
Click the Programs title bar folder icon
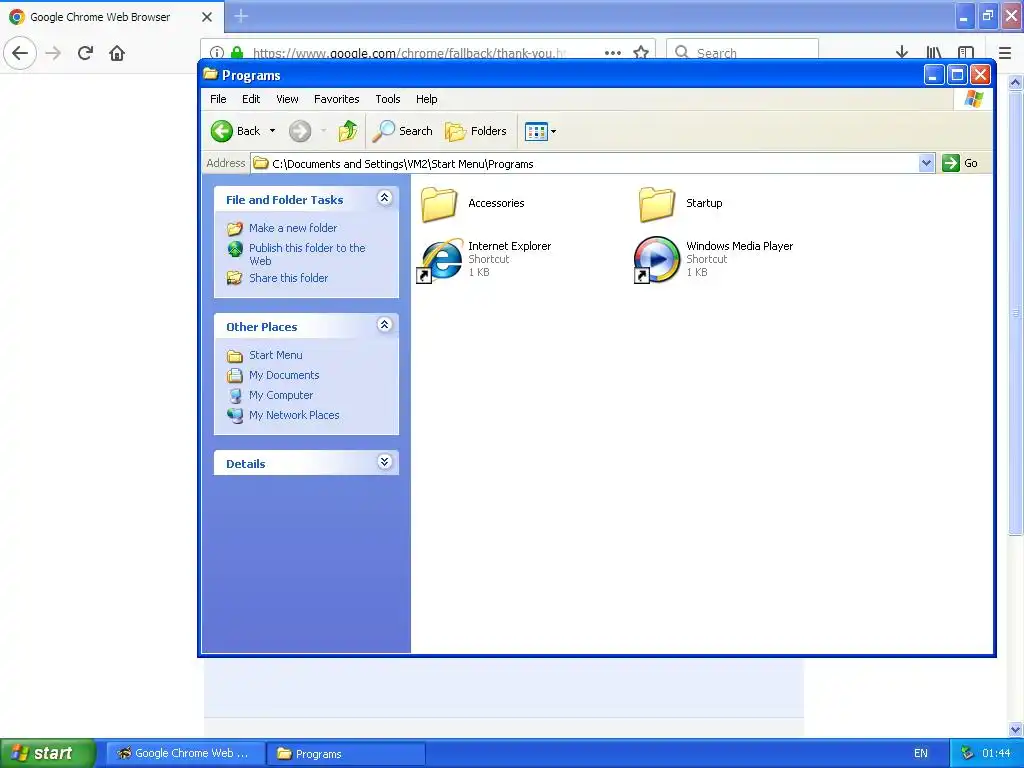pos(210,74)
